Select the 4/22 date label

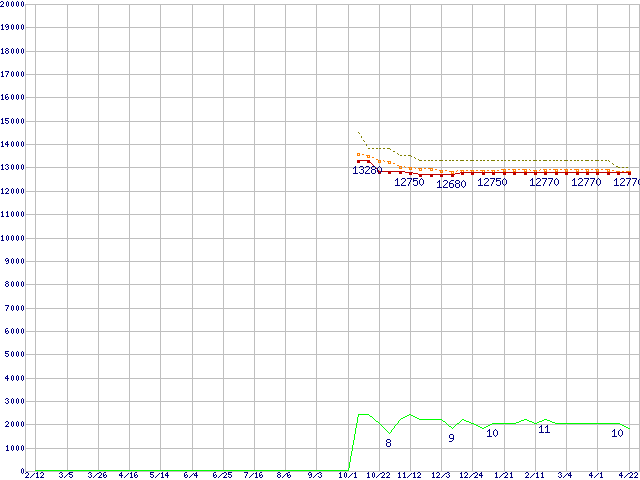[627, 475]
